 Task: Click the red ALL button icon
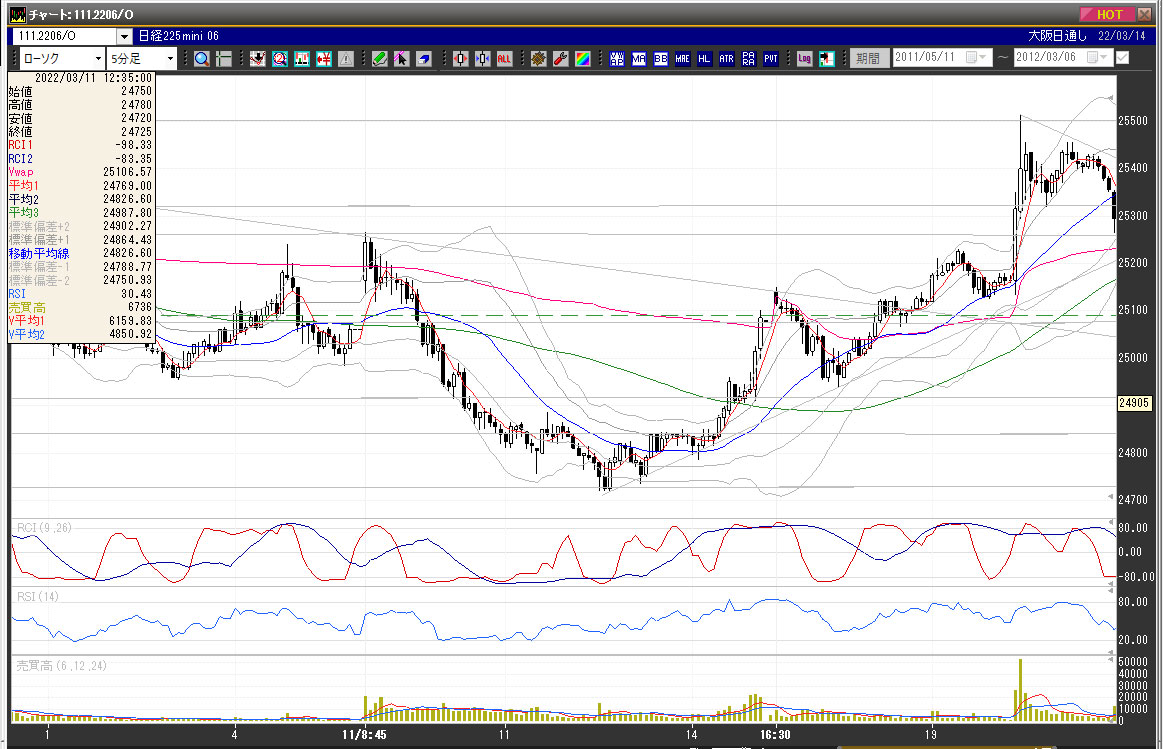[x=504, y=59]
